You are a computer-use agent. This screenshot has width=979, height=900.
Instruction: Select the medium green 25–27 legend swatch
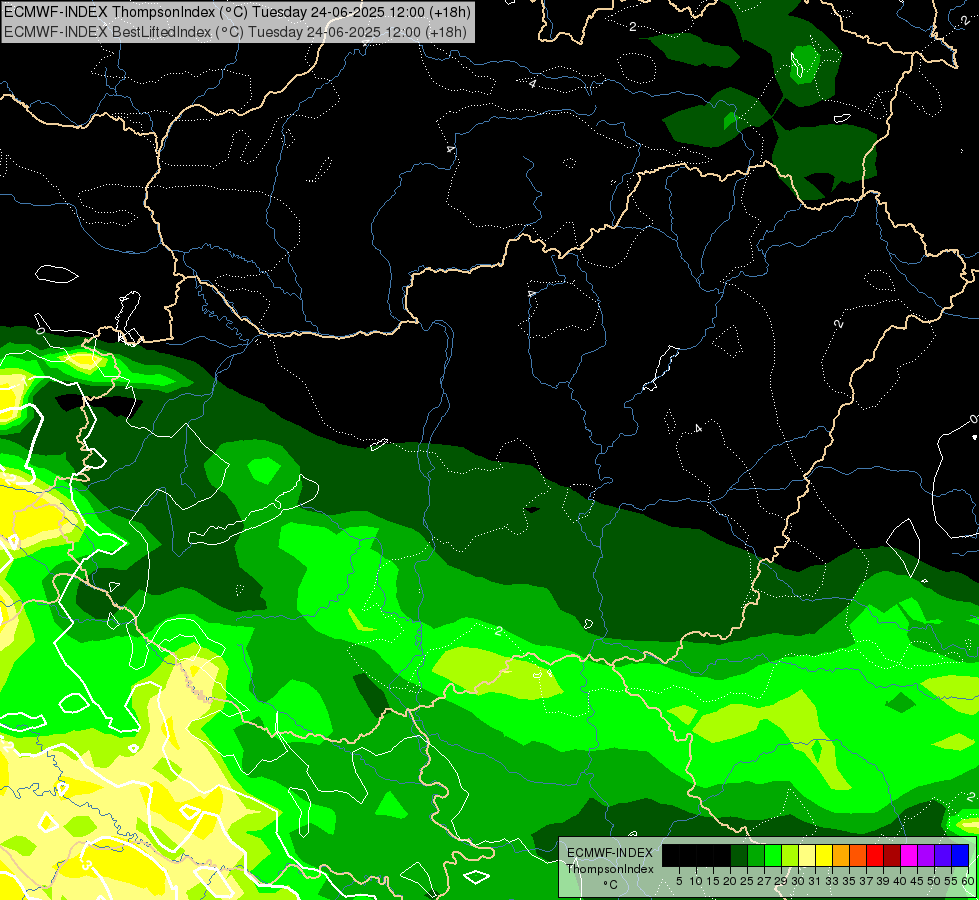coord(756,855)
